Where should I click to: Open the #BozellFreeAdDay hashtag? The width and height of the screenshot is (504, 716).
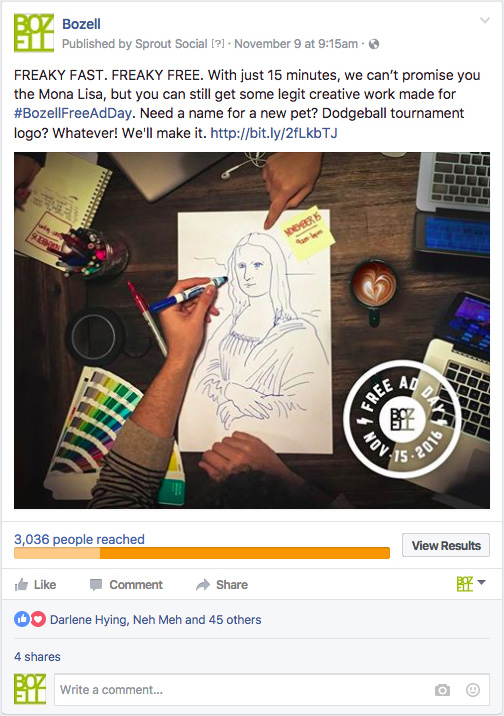click(73, 113)
